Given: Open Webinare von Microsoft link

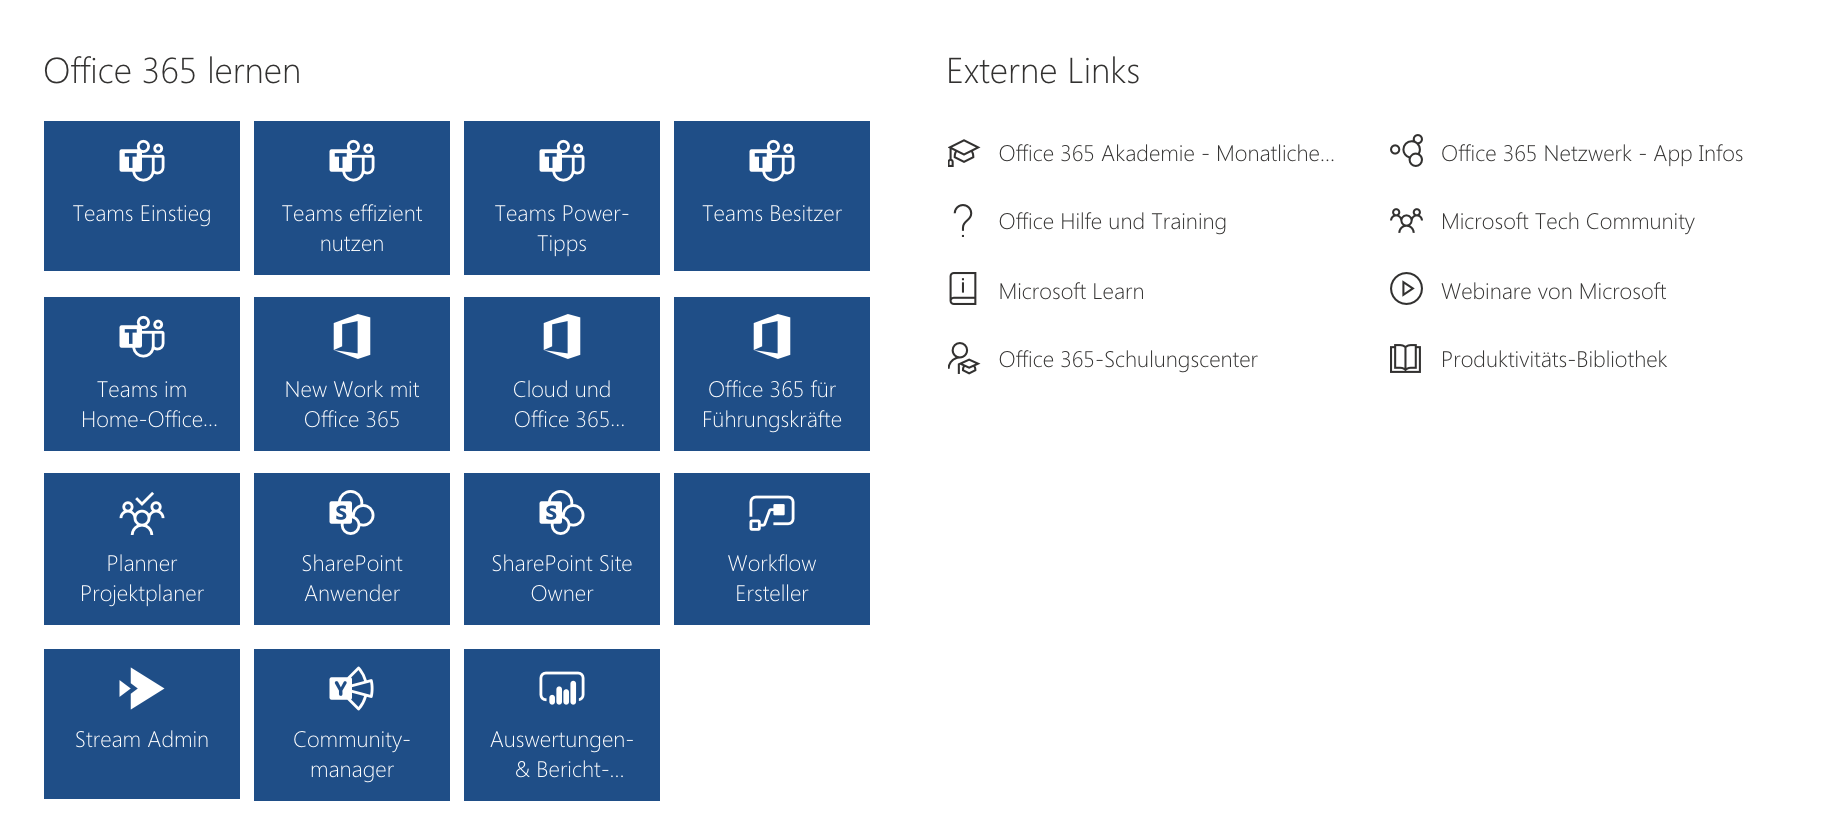Looking at the screenshot, I should (x=1553, y=291).
